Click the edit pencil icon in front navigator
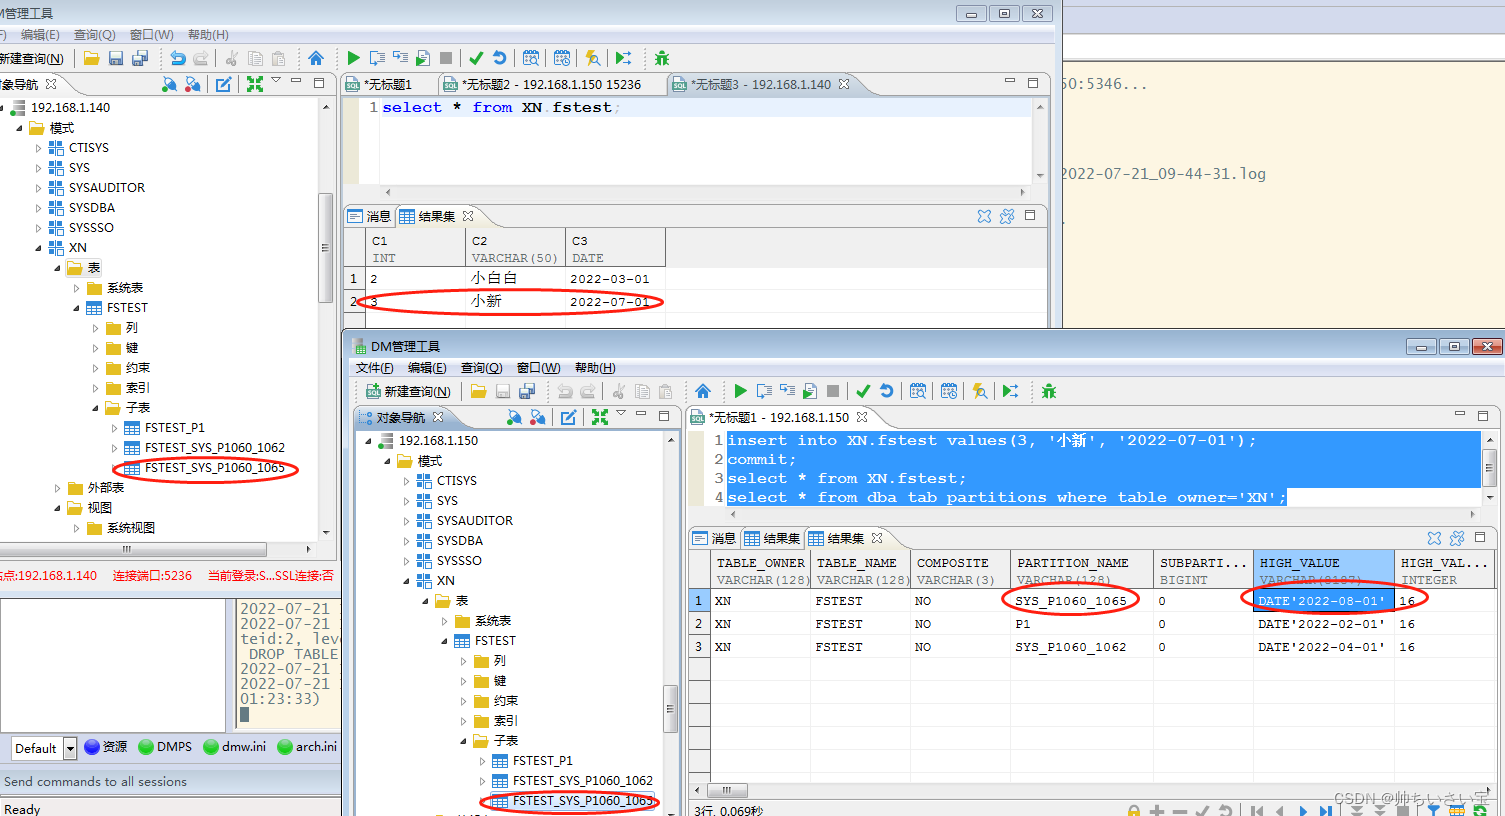 point(568,417)
